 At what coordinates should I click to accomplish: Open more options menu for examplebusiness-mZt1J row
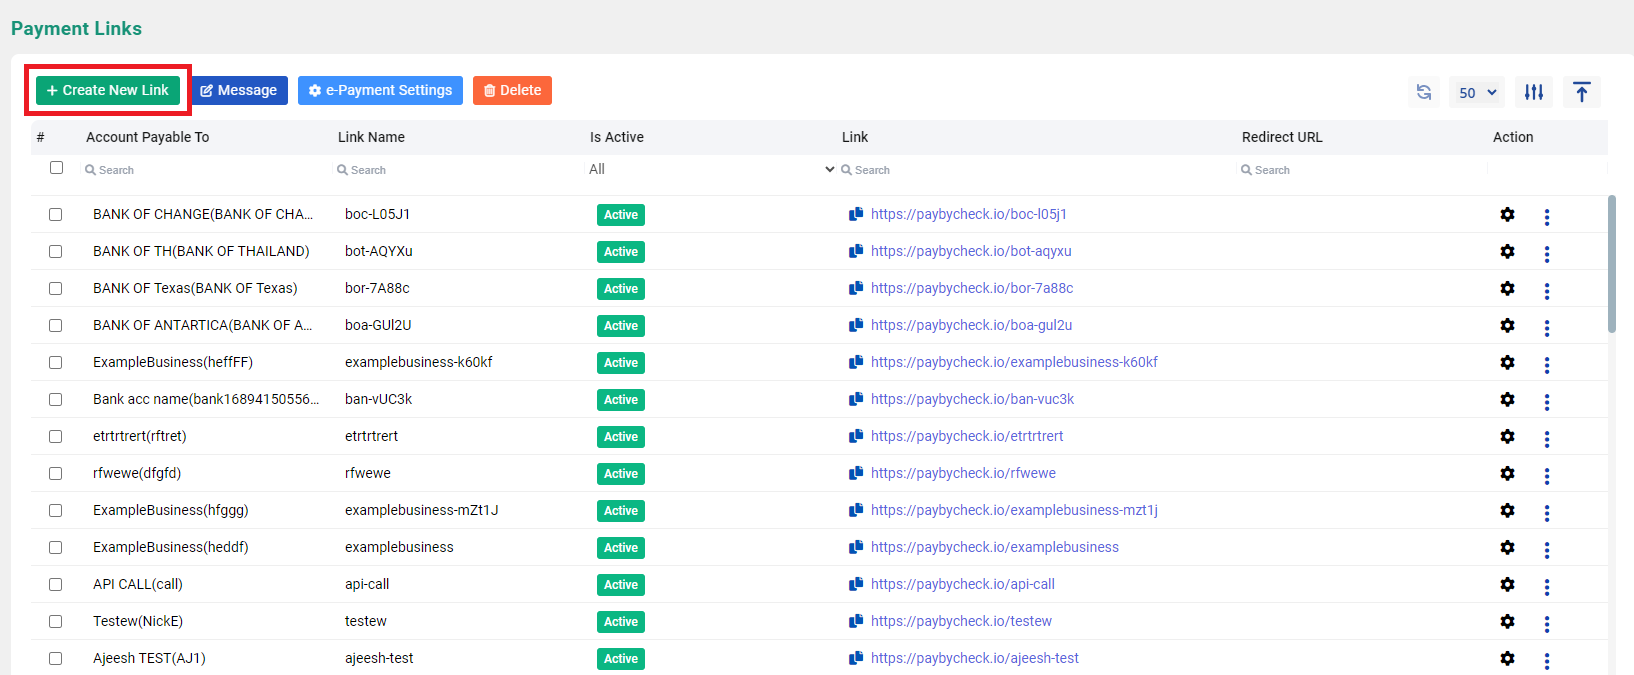pyautogui.click(x=1547, y=513)
